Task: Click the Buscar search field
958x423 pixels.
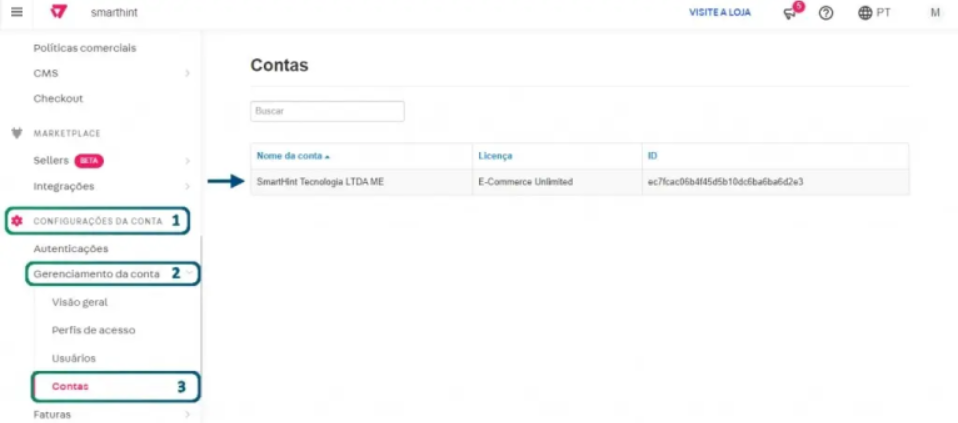Action: coord(327,111)
